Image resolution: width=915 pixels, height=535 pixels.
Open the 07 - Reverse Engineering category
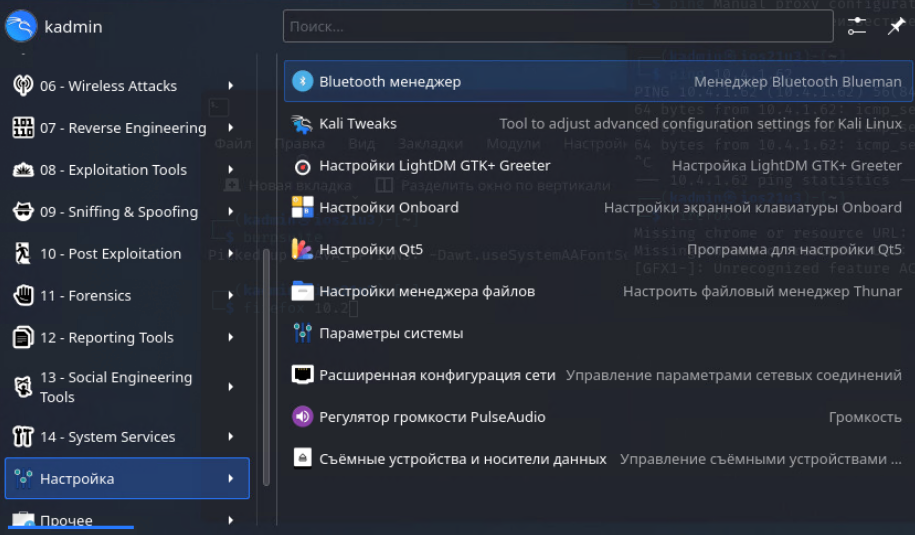click(x=122, y=128)
